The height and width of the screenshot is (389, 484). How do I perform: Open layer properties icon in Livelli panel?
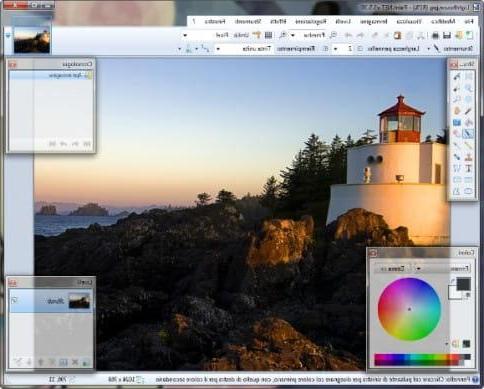pos(17,362)
